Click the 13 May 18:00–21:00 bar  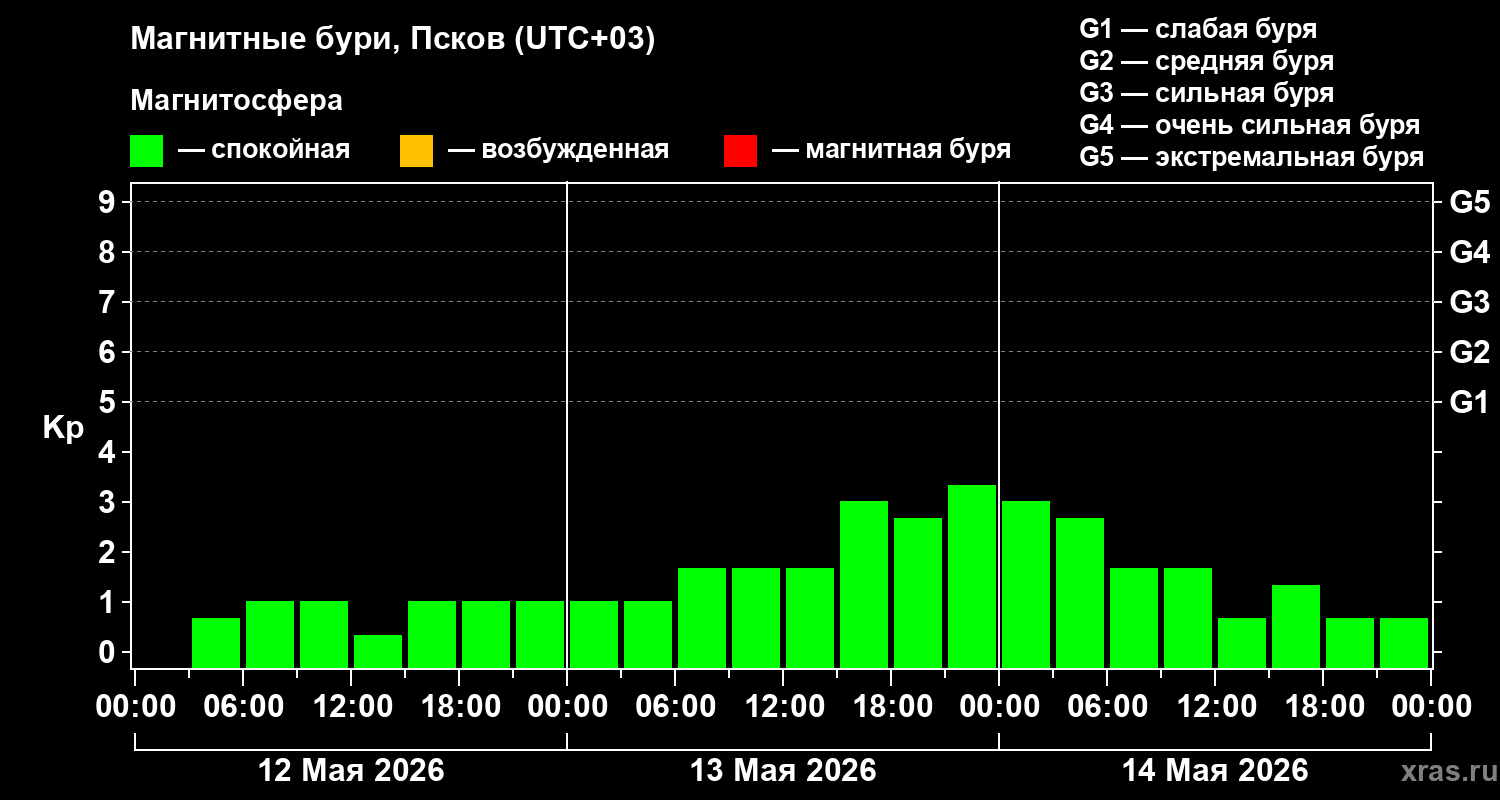918,593
